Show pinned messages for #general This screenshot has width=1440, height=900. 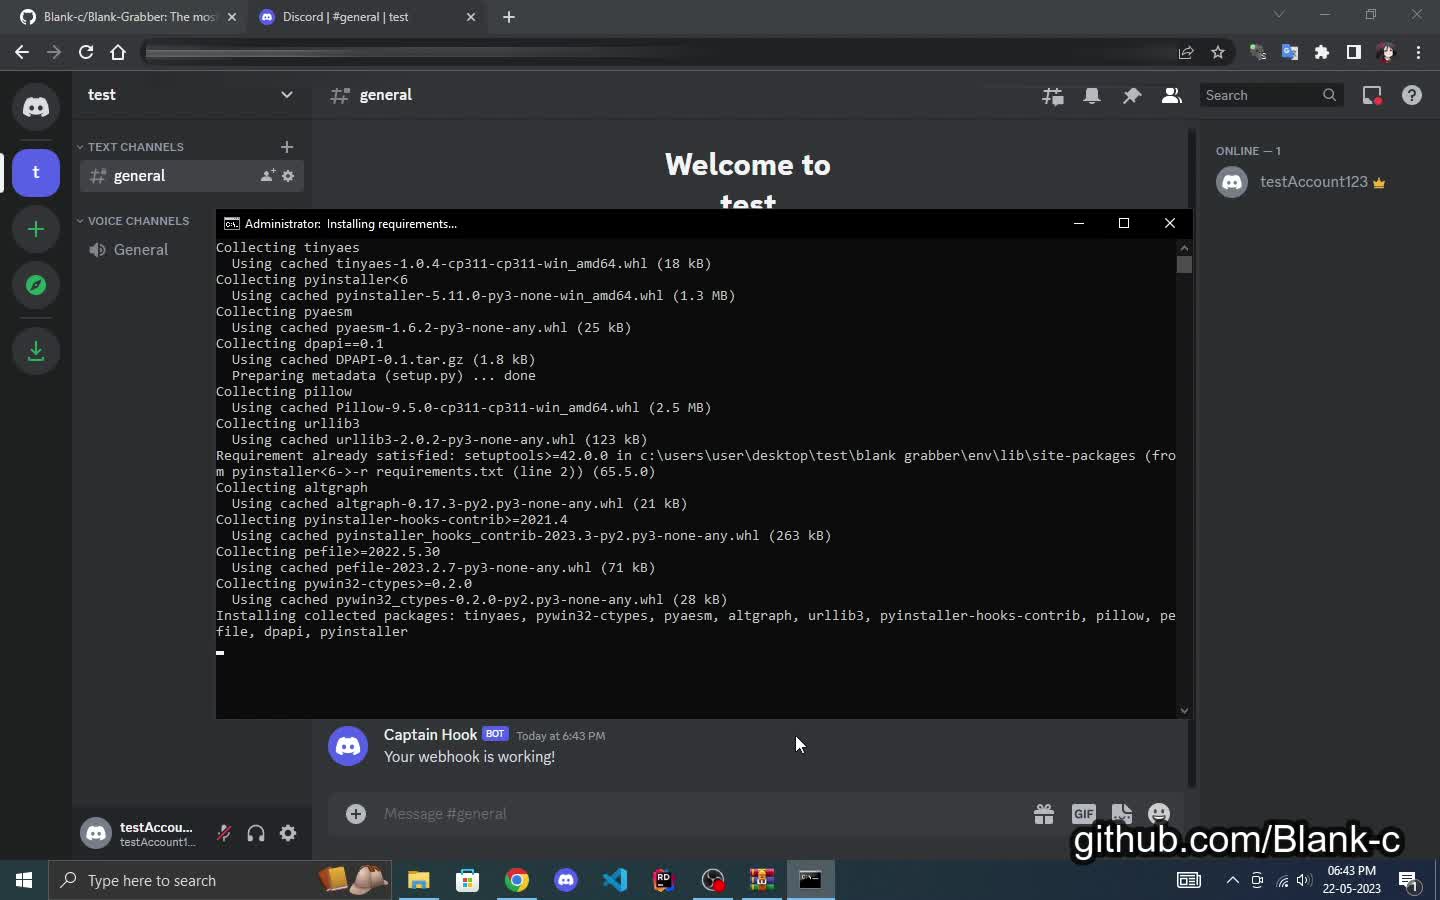1131,95
